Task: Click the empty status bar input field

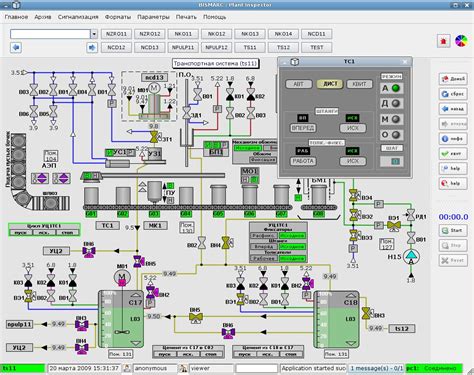Action: click(257, 368)
